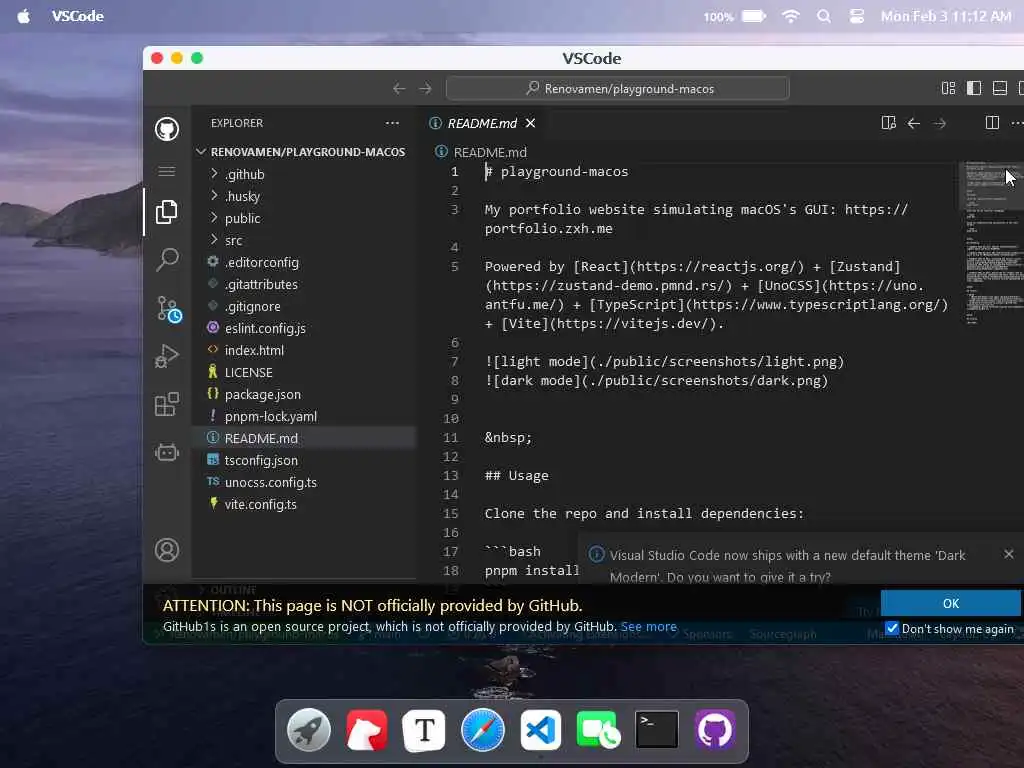Image resolution: width=1024 pixels, height=768 pixels.
Task: Open GitHub in the Dock
Action: coord(714,729)
